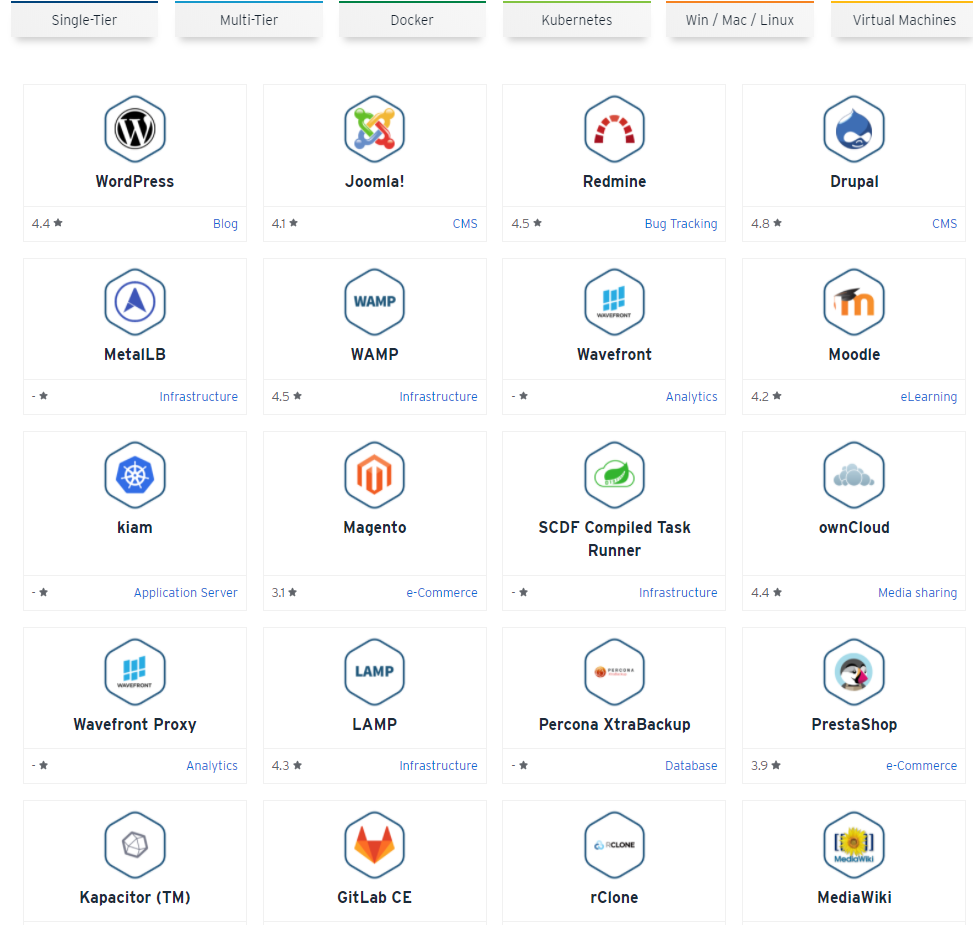Screen dimensions: 973x925
Task: Click the 4.5 star rating under Redmine
Action: [x=527, y=223]
